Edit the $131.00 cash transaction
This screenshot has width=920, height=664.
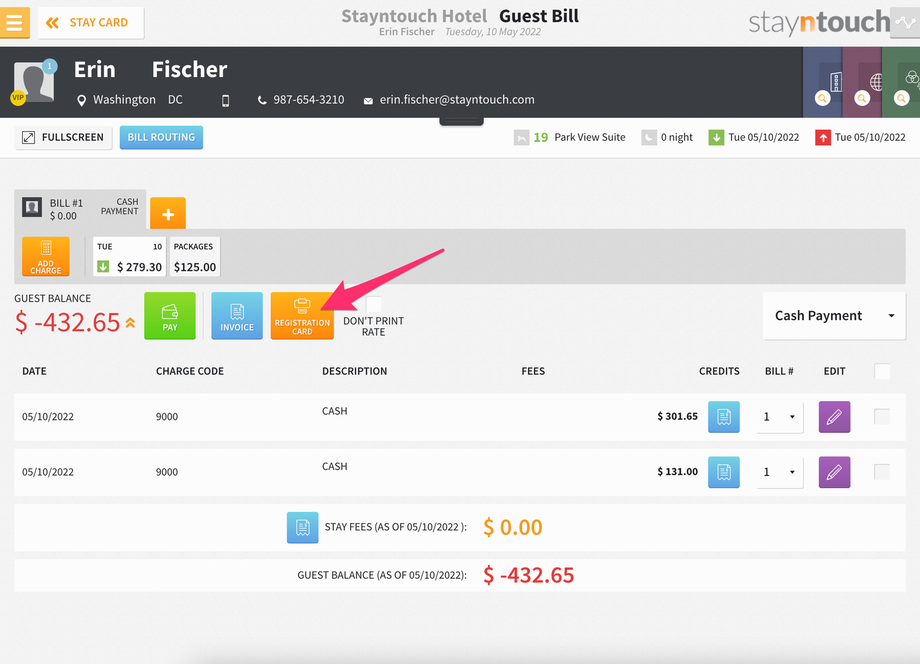click(834, 472)
